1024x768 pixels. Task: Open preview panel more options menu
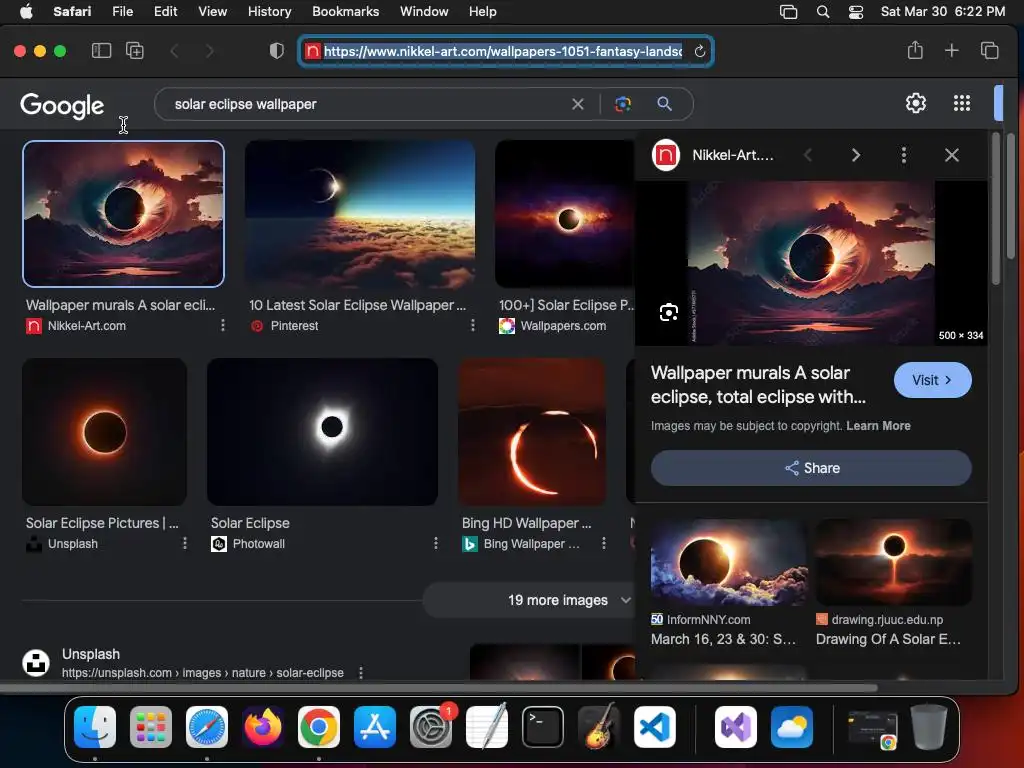click(x=904, y=155)
